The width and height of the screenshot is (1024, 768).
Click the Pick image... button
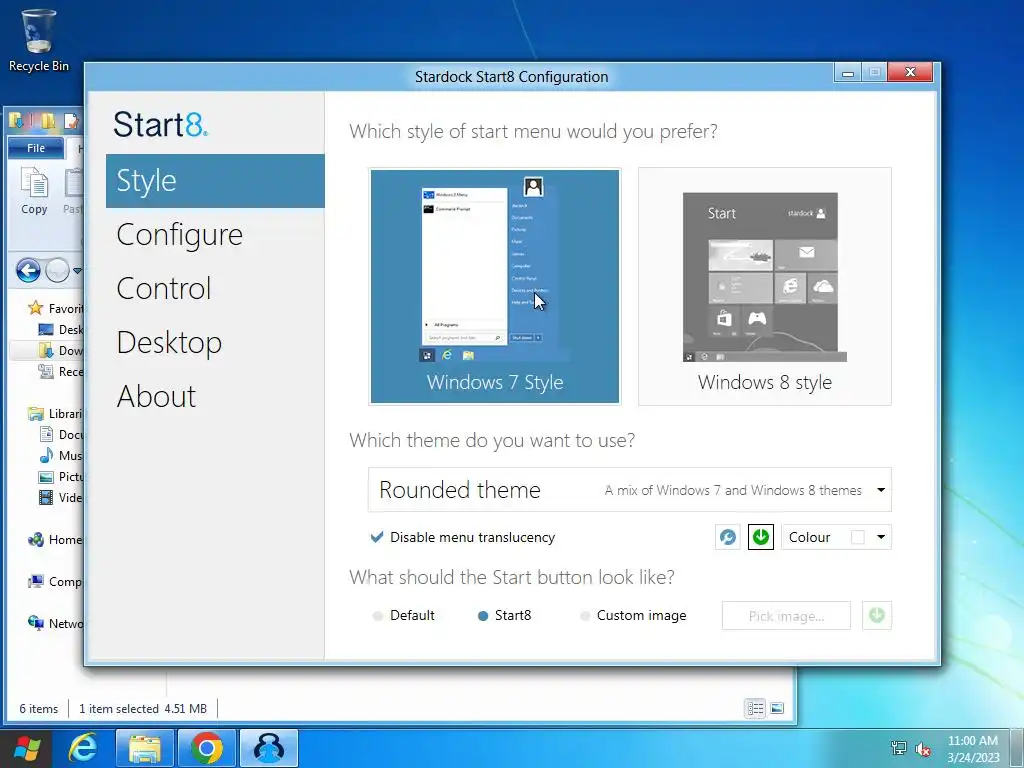coord(786,616)
